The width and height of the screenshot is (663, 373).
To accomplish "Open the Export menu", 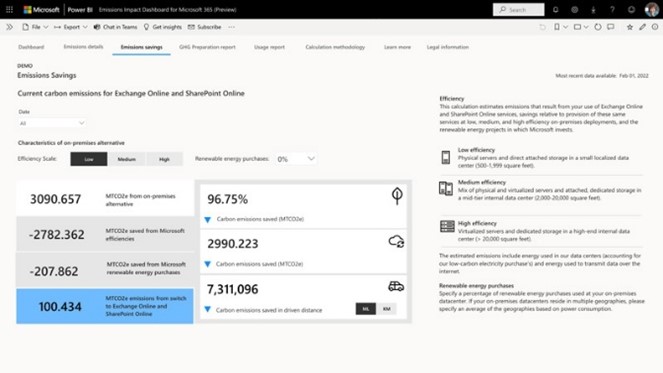I will 71,27.
